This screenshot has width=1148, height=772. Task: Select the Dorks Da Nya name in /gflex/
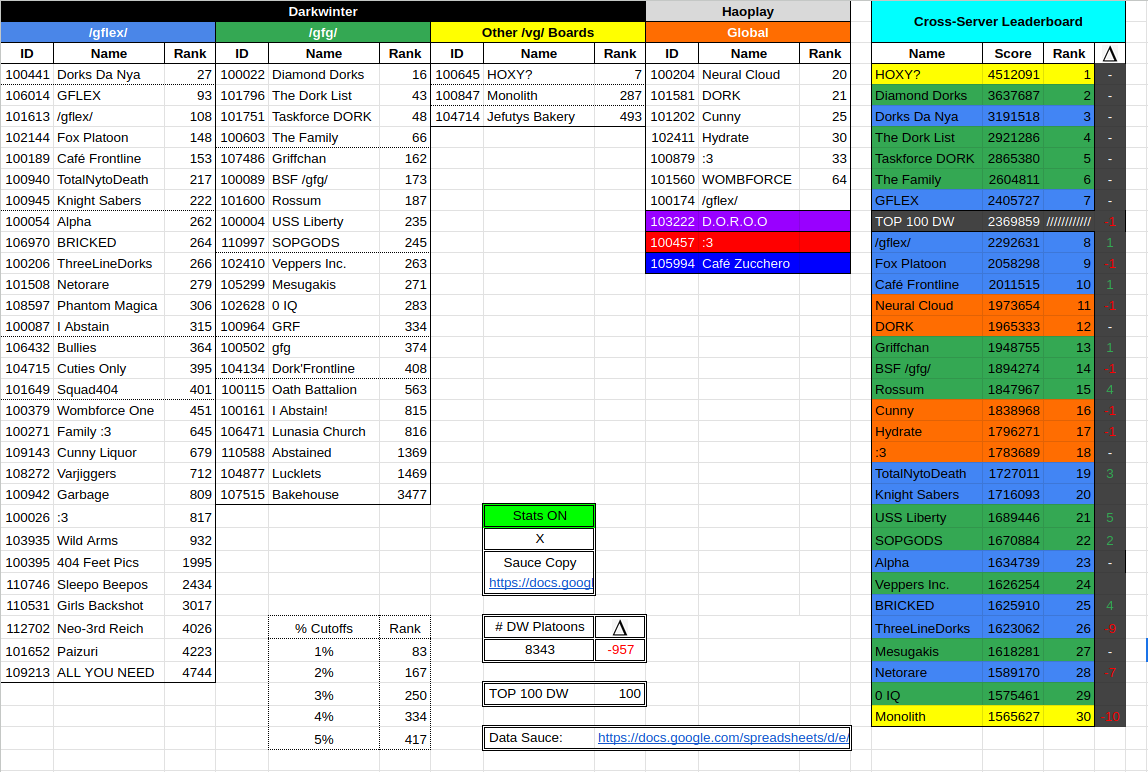109,75
